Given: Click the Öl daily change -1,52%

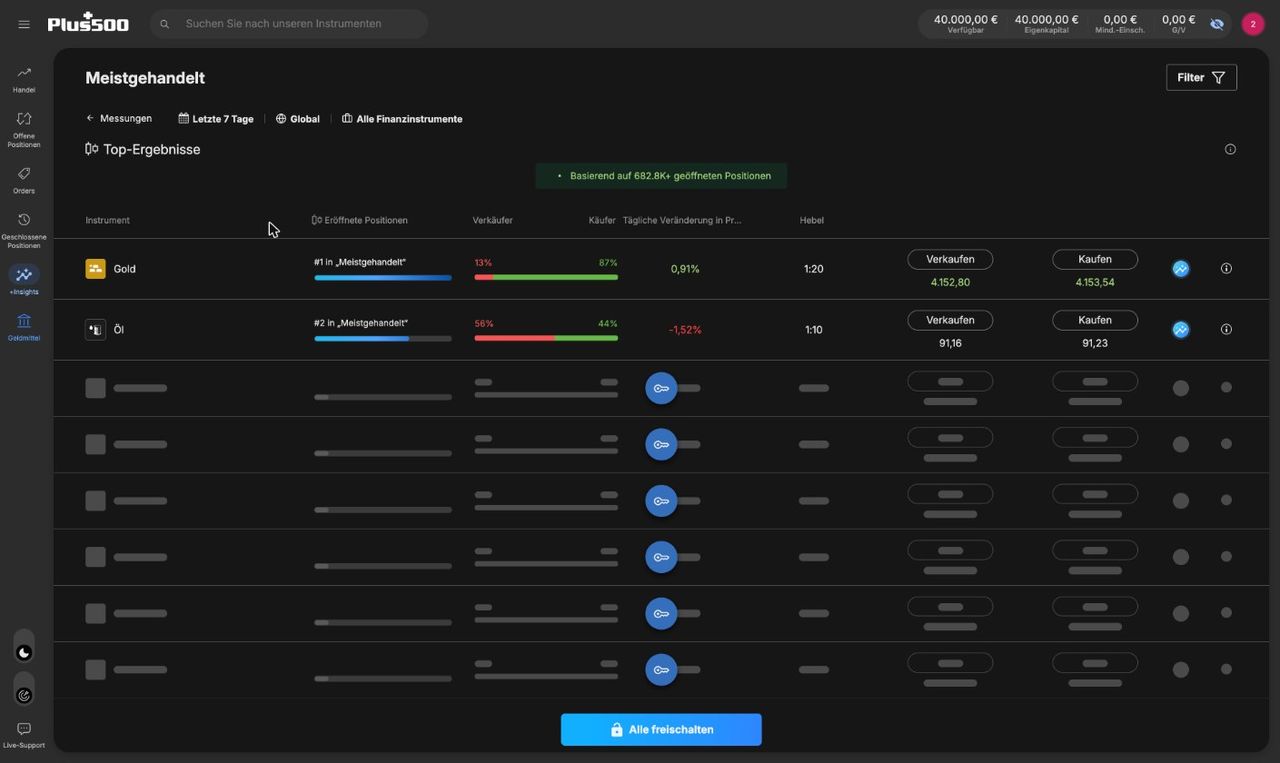Looking at the screenshot, I should click(685, 330).
